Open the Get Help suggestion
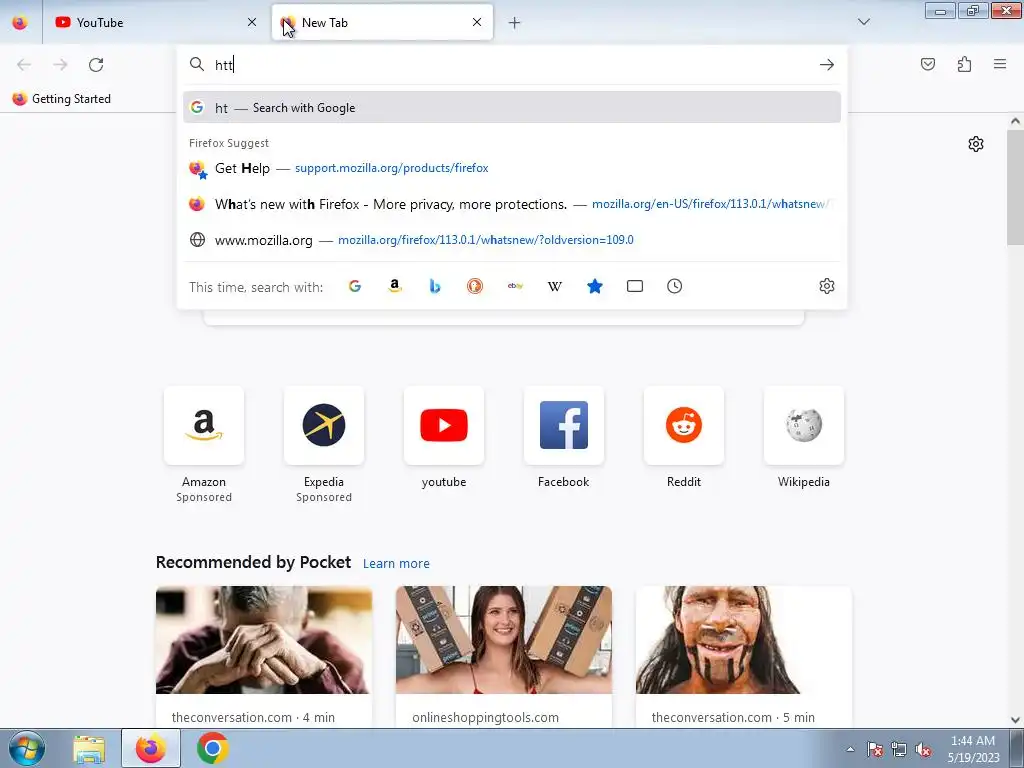This screenshot has height=768, width=1024. coord(512,168)
